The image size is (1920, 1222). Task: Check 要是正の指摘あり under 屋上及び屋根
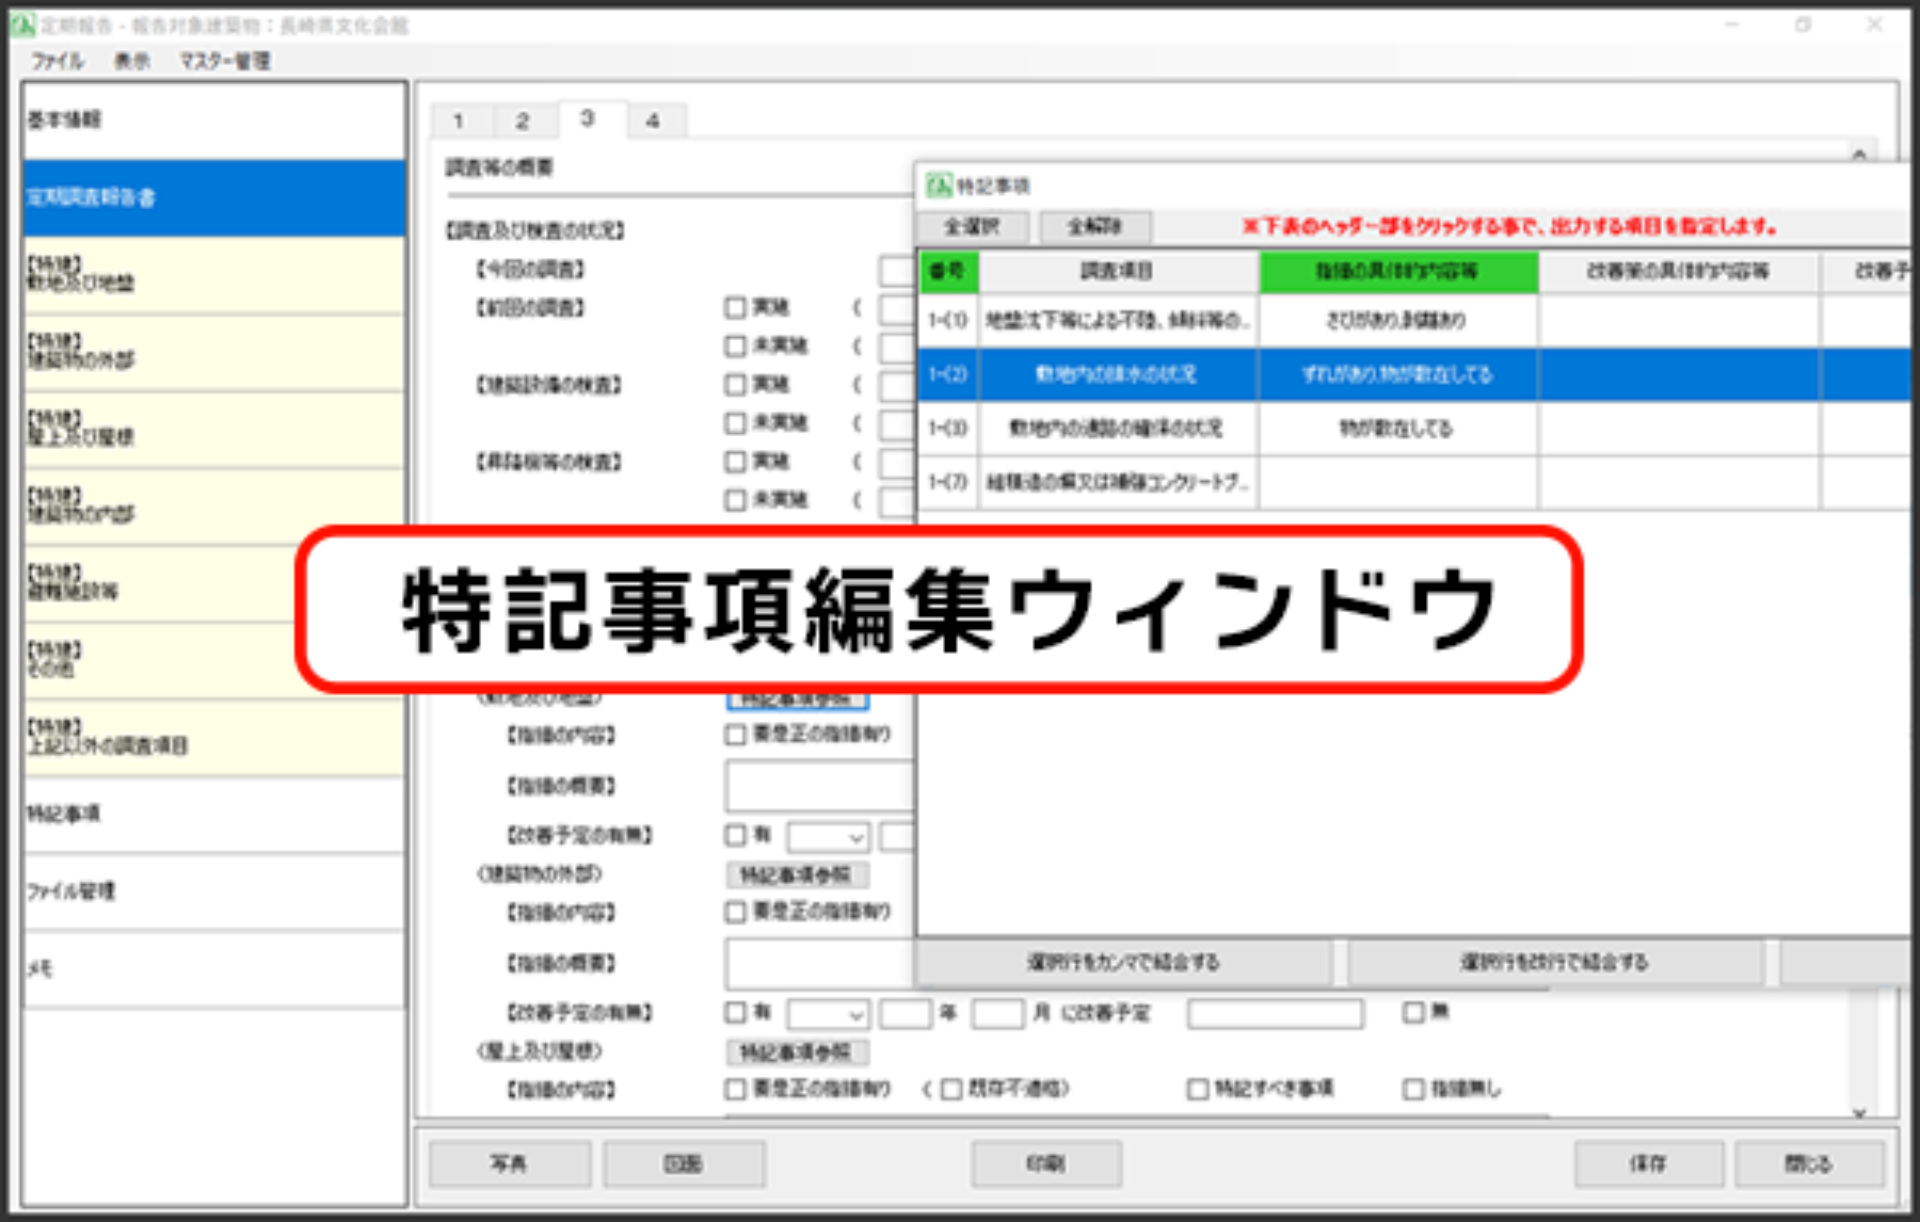click(x=735, y=1089)
